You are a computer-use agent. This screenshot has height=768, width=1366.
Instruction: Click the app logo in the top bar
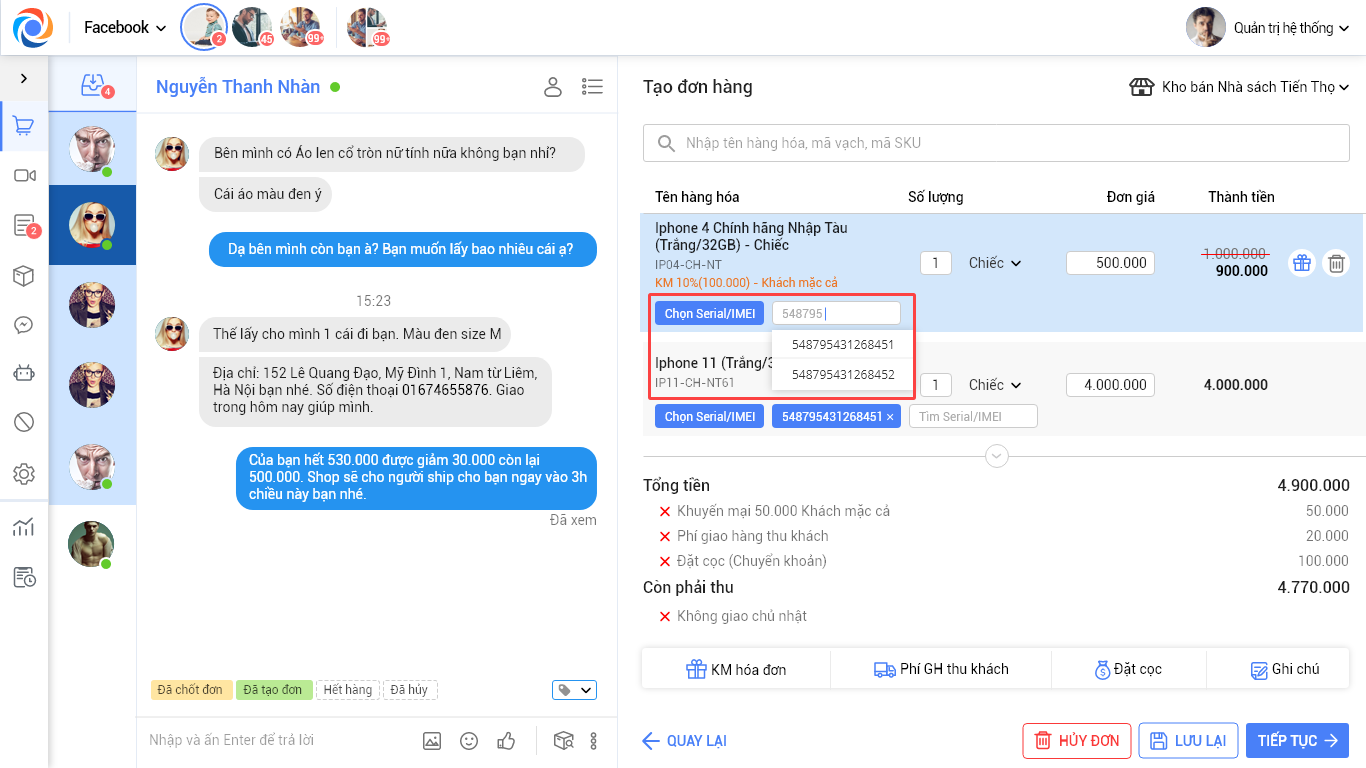point(33,27)
